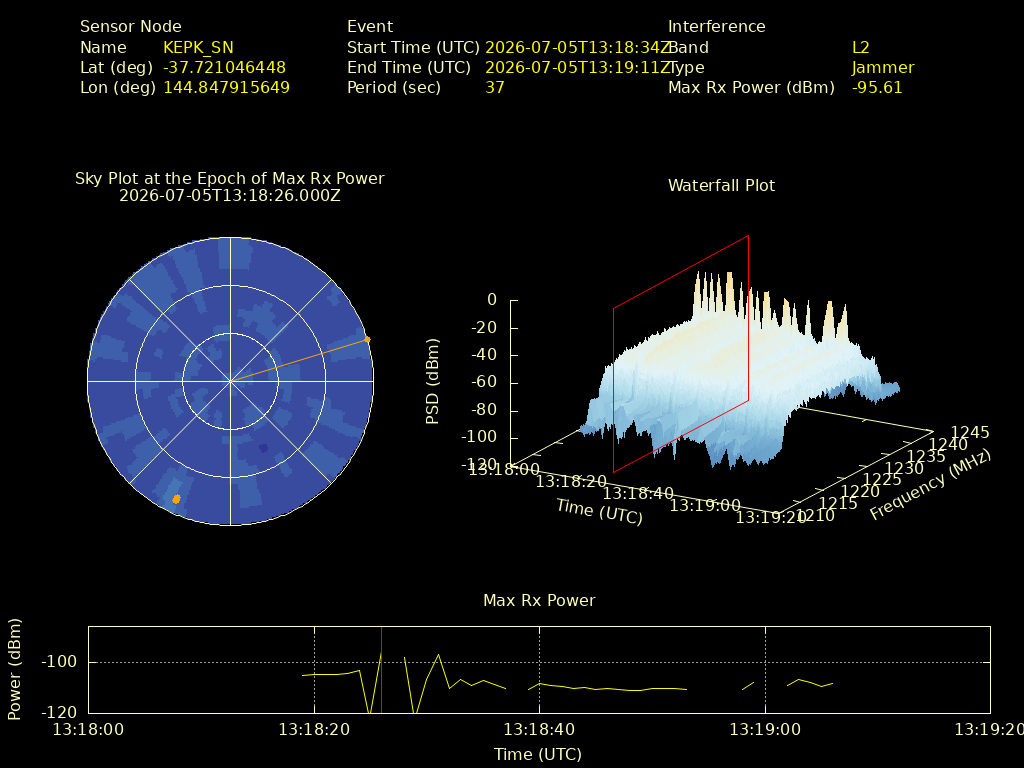Screen dimensions: 1024x768
Task: Click the dark blue spot in sky plot
Action: pyautogui.click(x=263, y=448)
